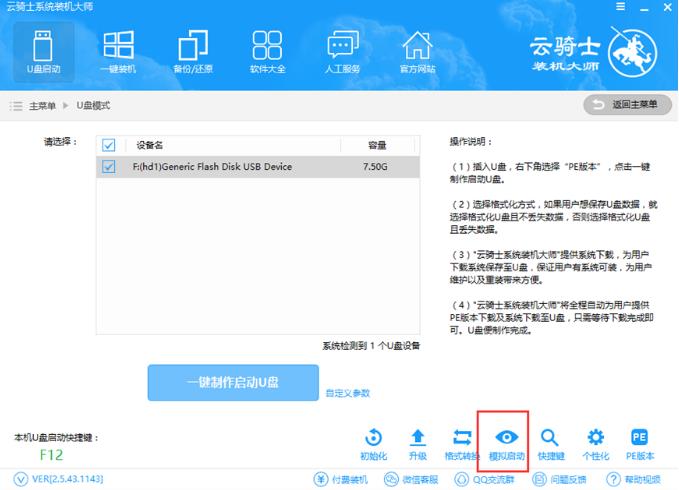Image resolution: width=679 pixels, height=490 pixels.
Task: Open the 人工服务 chat section
Action: [x=343, y=52]
